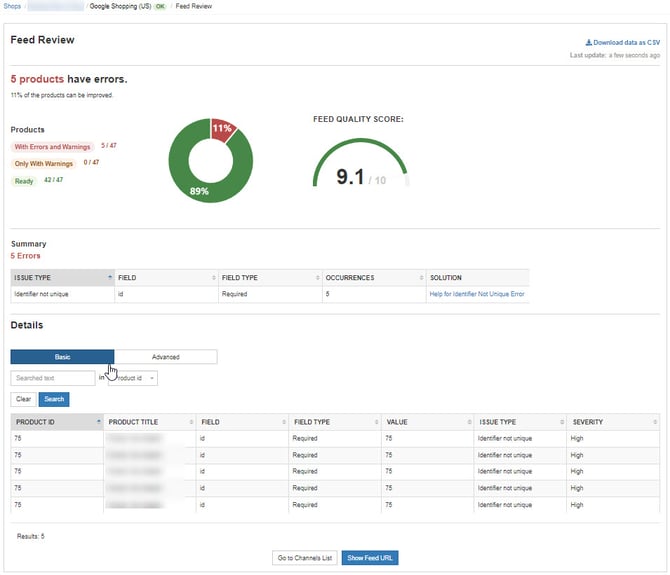Switch to the Advanced details tab
Viewport: 670px width, 575px height.
click(x=166, y=357)
